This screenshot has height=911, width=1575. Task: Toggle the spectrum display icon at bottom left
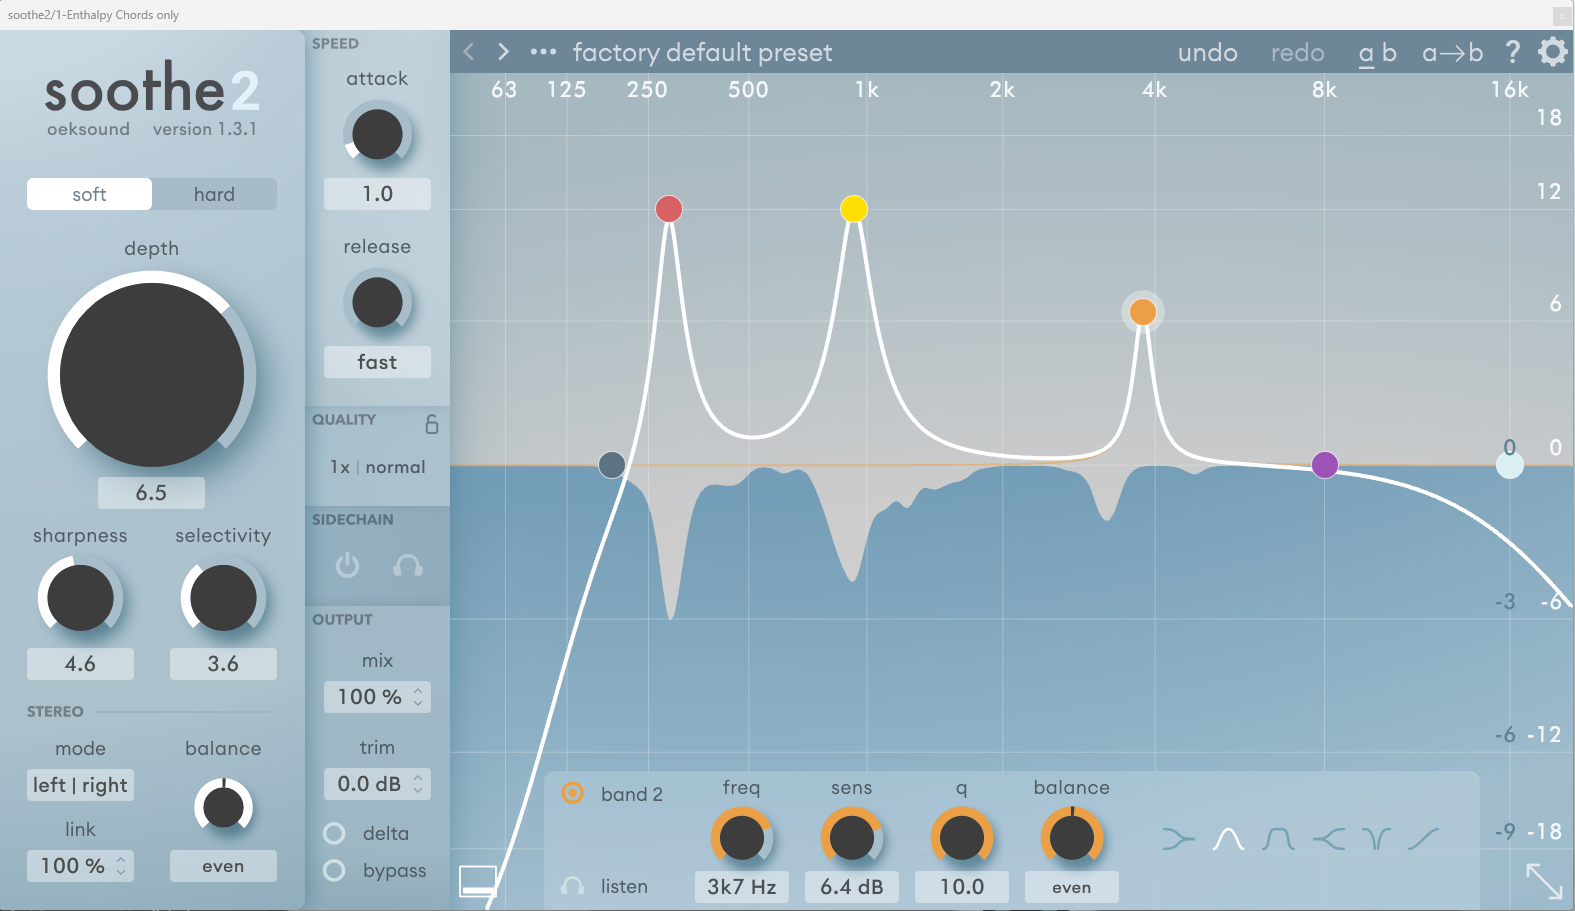click(478, 881)
